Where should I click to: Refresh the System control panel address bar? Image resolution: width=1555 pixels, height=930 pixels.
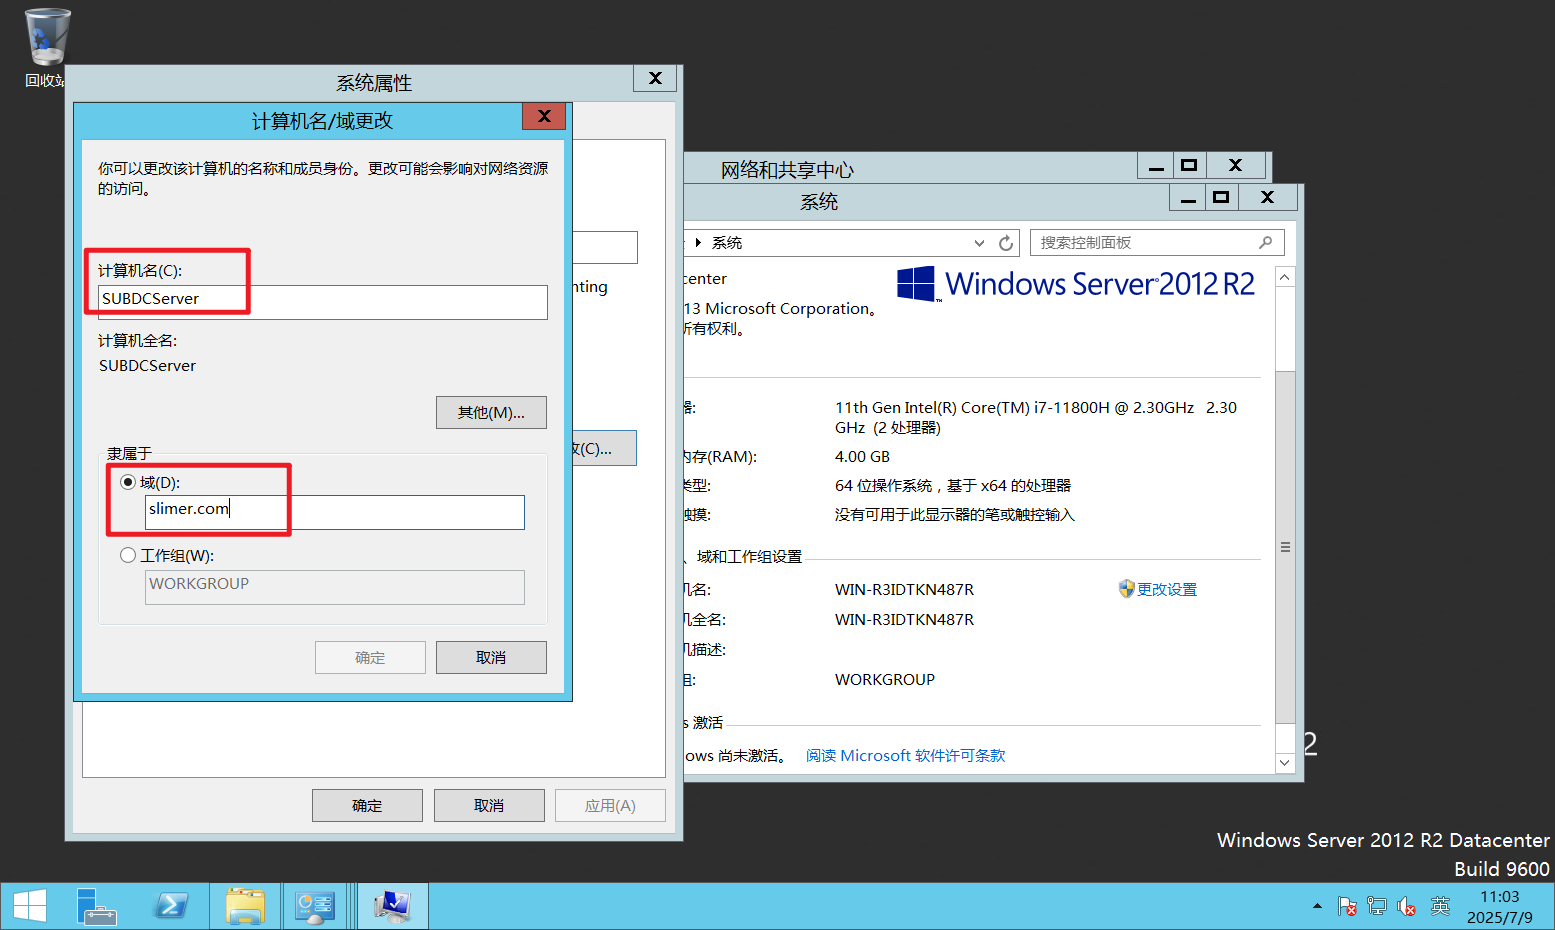[x=1006, y=243]
